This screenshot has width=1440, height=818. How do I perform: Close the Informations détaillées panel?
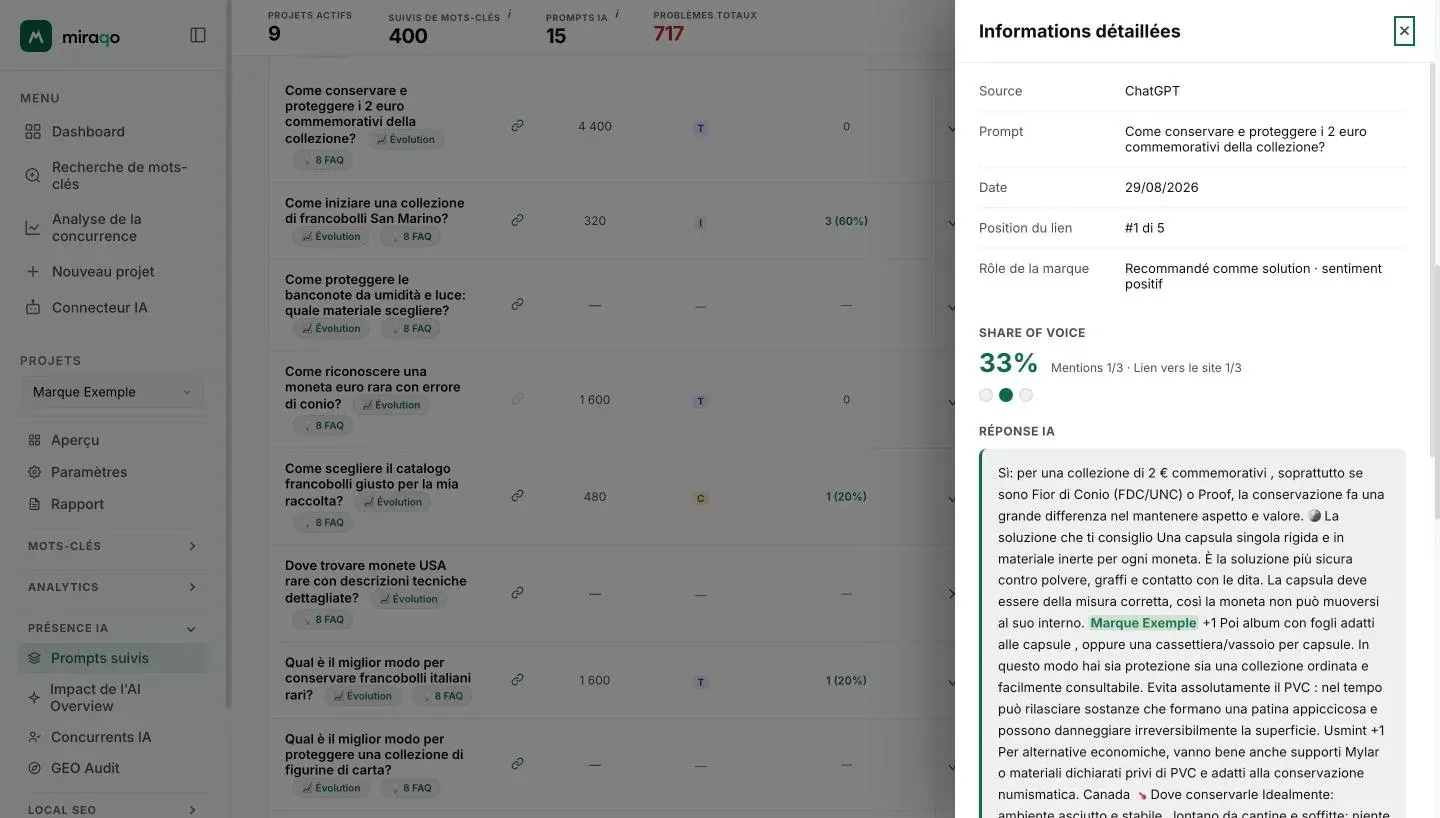[1404, 31]
